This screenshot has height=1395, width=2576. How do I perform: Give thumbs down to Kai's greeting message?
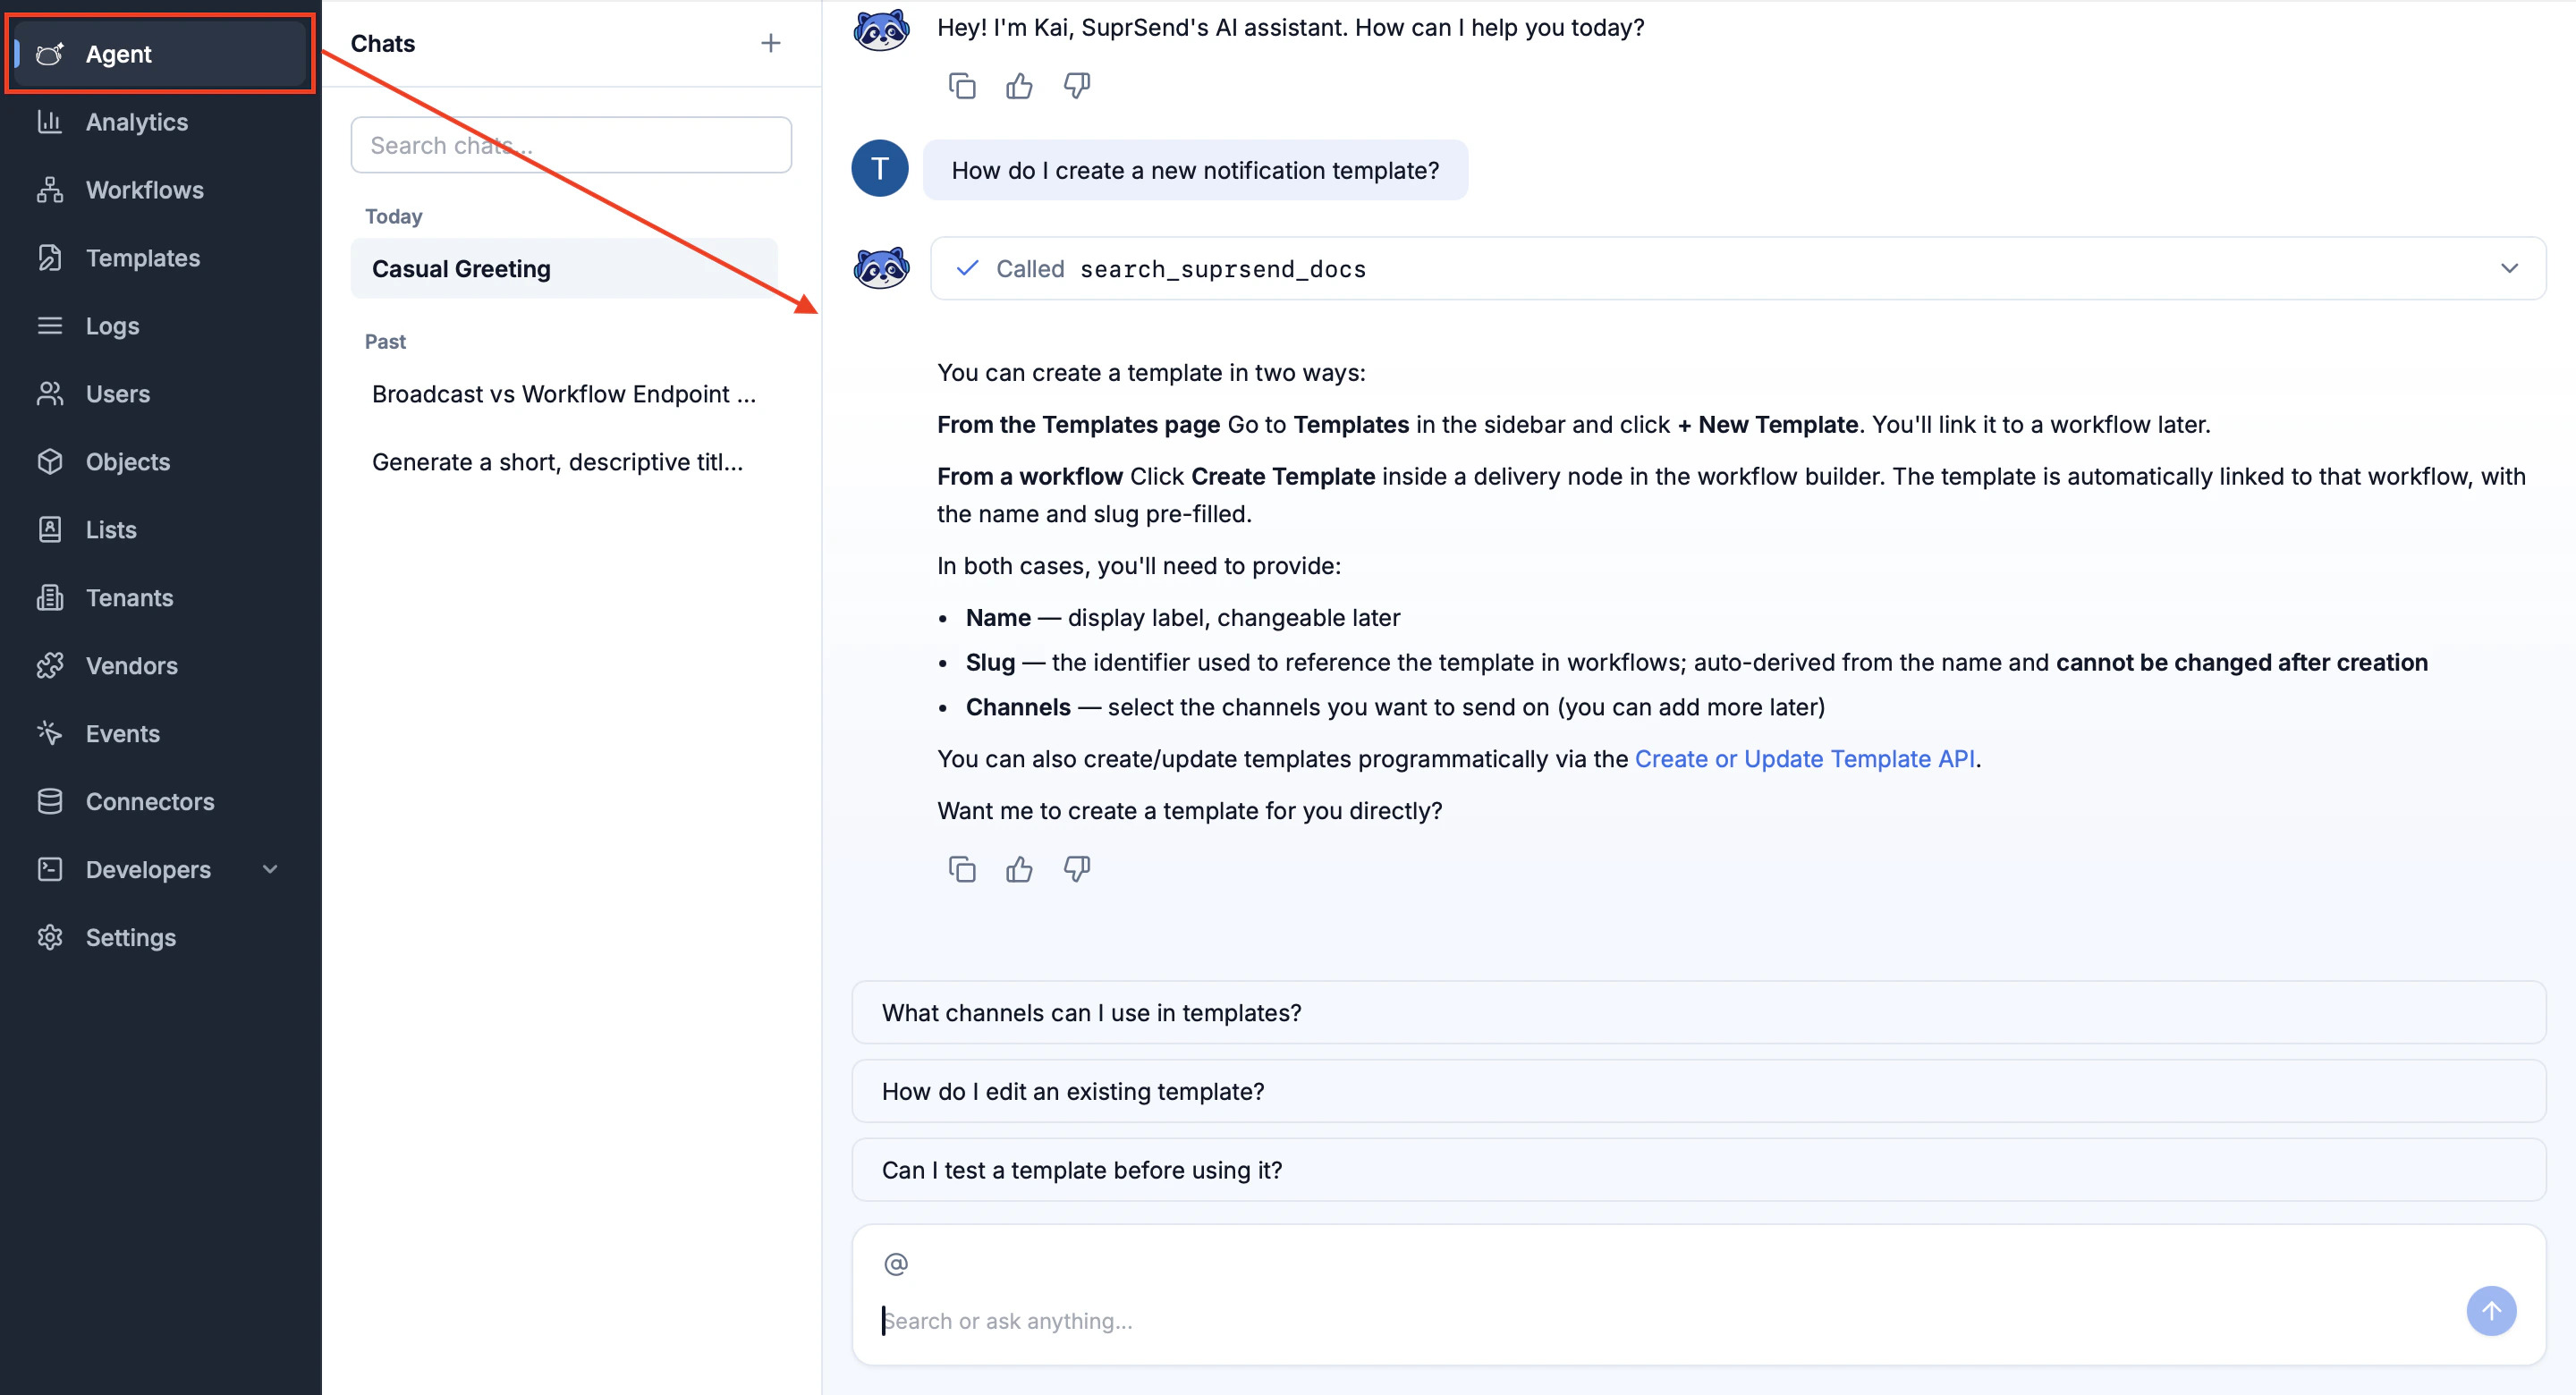click(1076, 86)
